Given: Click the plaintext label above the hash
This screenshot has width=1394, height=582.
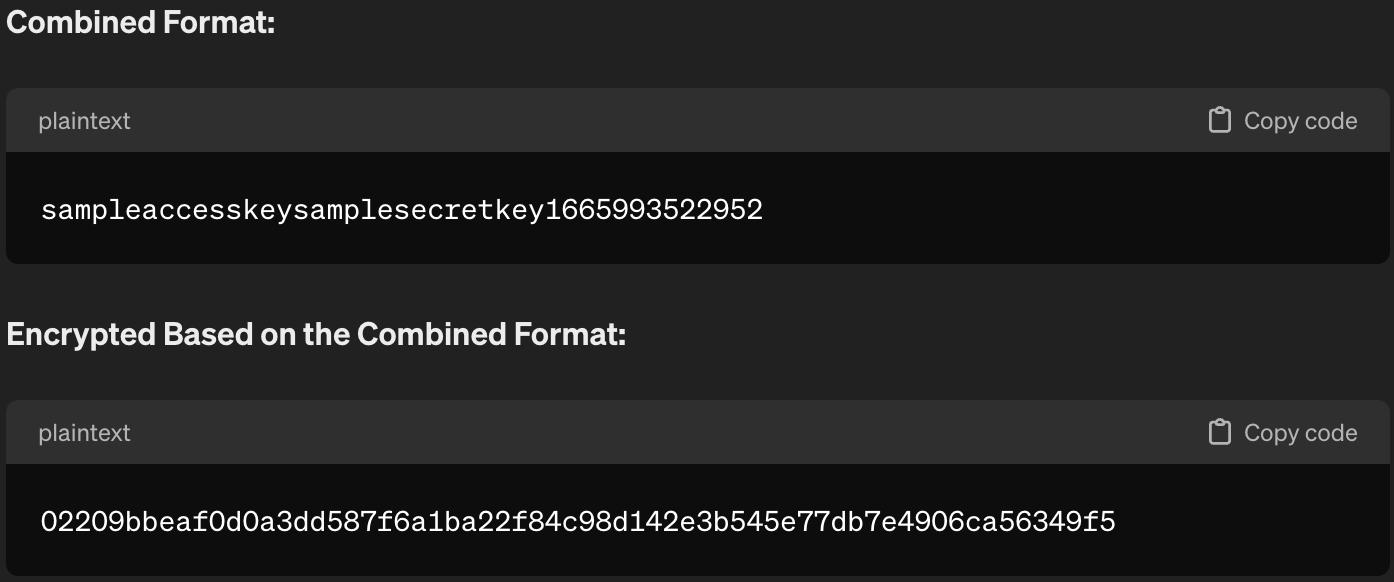Looking at the screenshot, I should click(x=84, y=433).
